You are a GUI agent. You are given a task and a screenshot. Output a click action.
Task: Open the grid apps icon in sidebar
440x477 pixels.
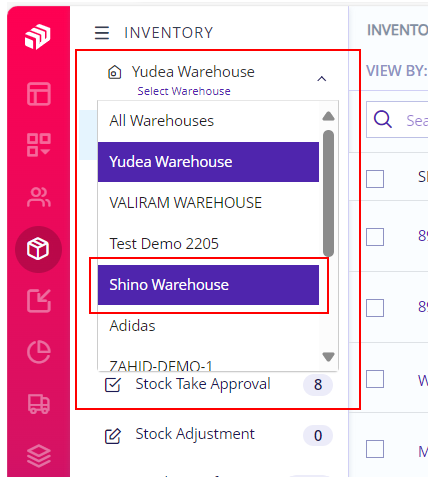(39, 145)
